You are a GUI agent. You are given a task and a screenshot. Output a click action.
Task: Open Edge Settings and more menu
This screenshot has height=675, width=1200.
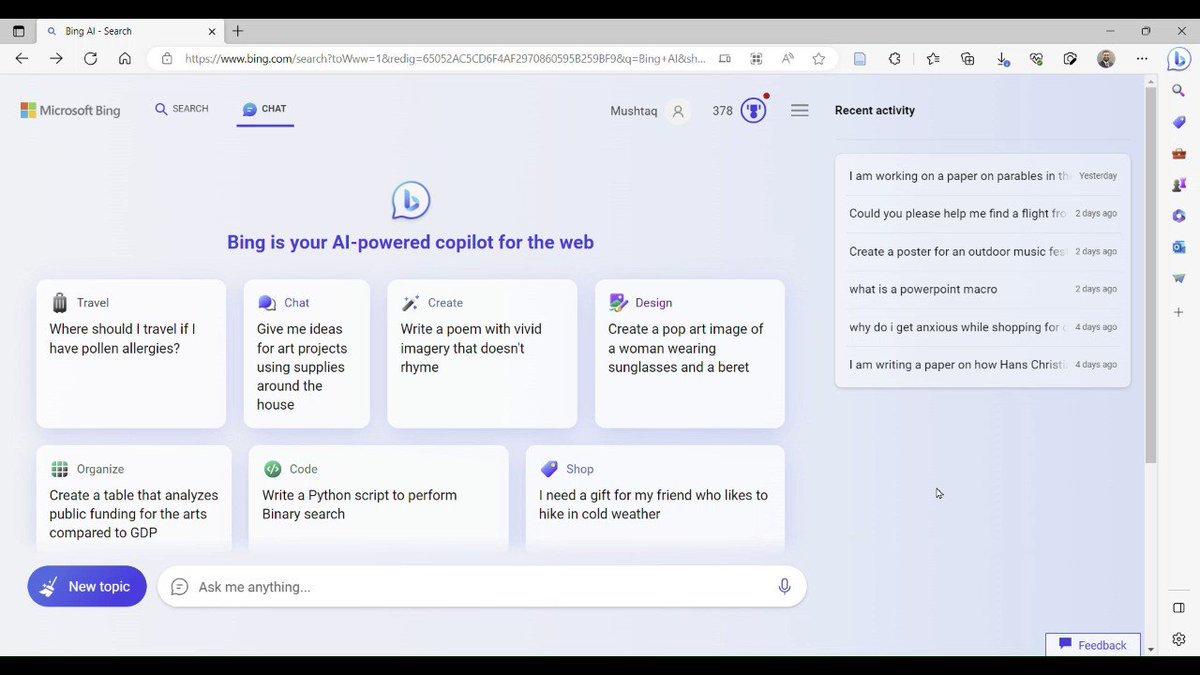pyautogui.click(x=1142, y=59)
